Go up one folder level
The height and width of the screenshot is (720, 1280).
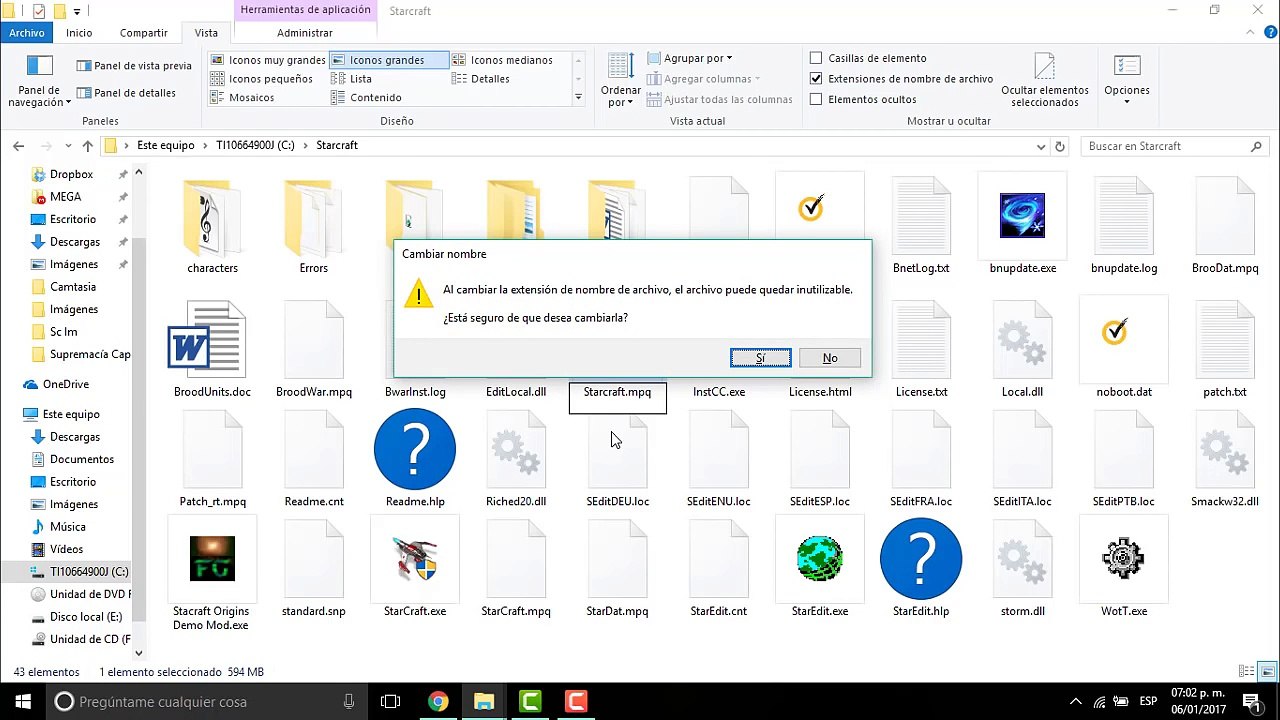point(88,146)
